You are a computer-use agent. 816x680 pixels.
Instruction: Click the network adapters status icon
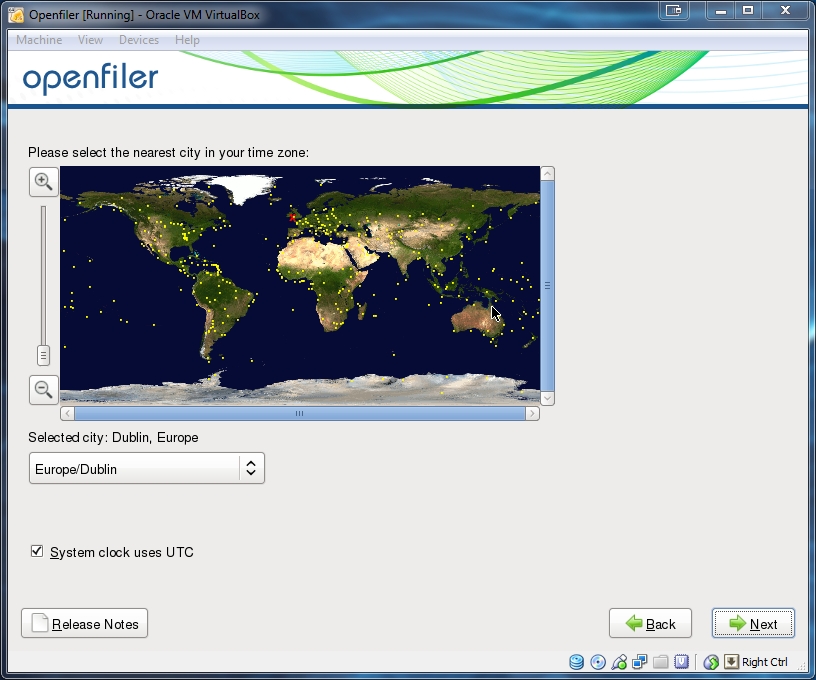pos(640,662)
